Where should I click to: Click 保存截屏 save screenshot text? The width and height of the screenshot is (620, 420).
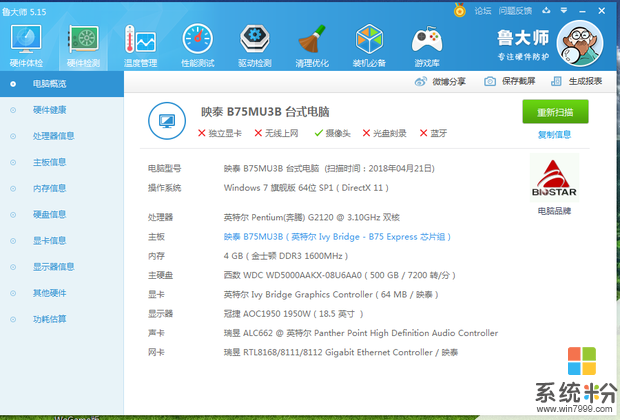tap(518, 81)
